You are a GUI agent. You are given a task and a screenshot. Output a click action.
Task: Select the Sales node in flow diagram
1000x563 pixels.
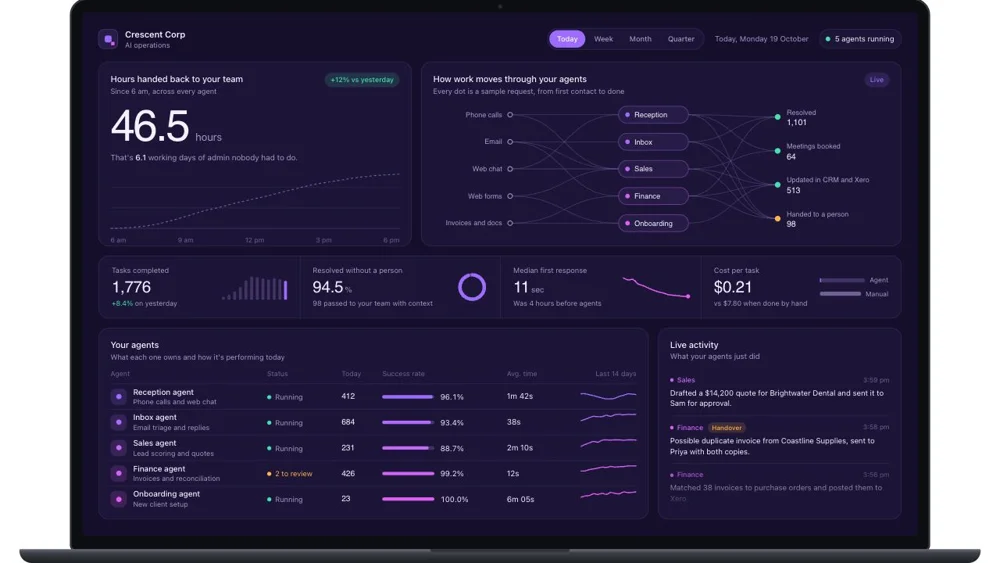point(653,169)
